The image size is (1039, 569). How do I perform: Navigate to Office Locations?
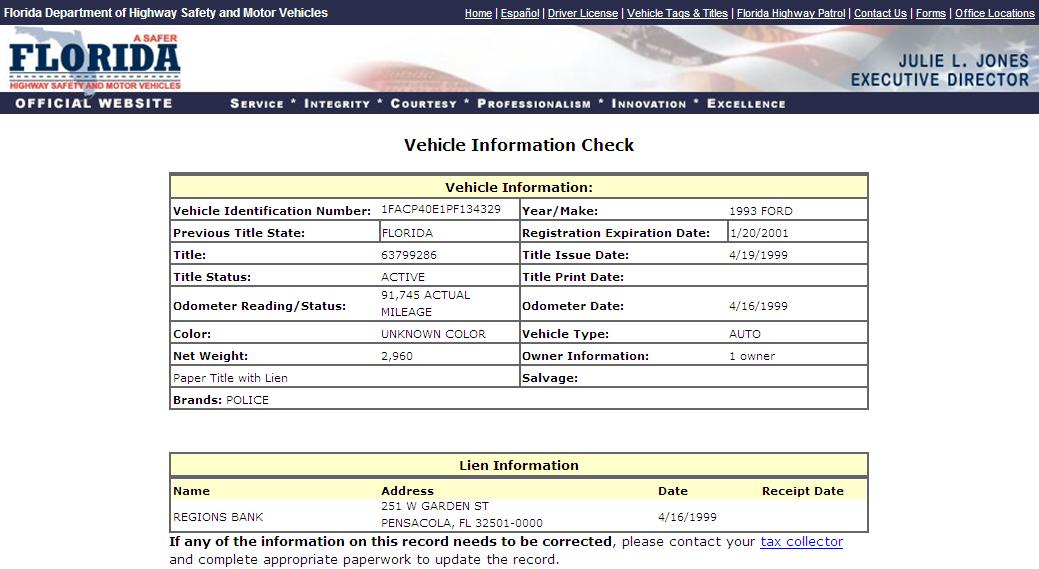[x=994, y=13]
